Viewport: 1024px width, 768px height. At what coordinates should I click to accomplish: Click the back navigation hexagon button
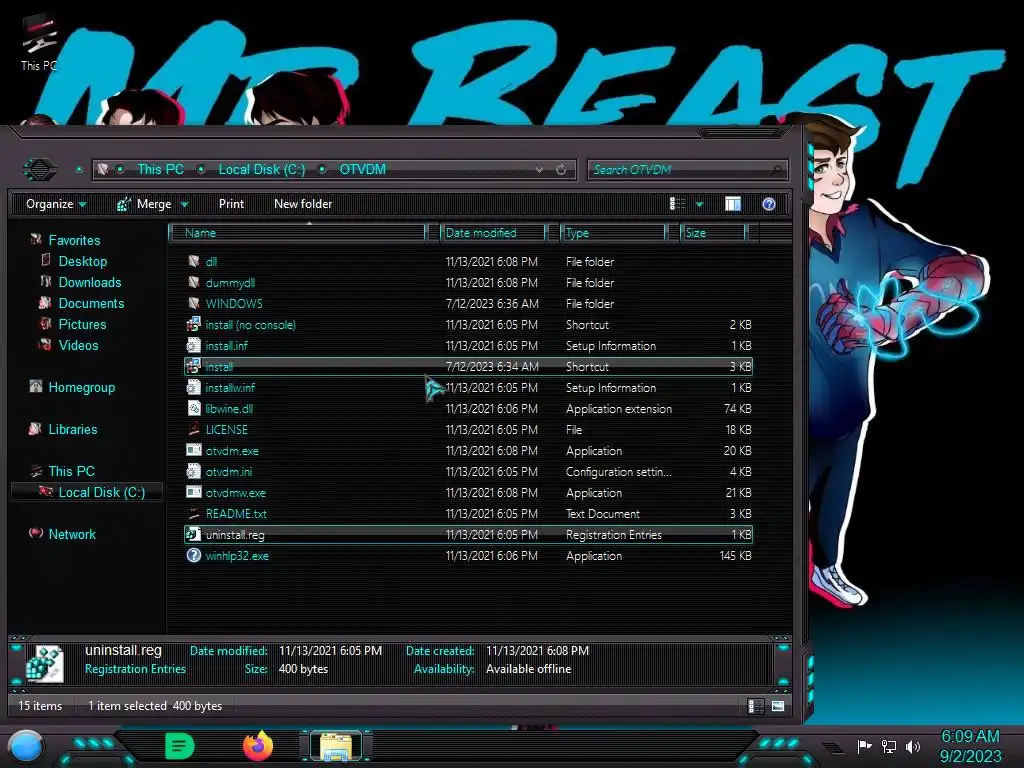tap(40, 170)
